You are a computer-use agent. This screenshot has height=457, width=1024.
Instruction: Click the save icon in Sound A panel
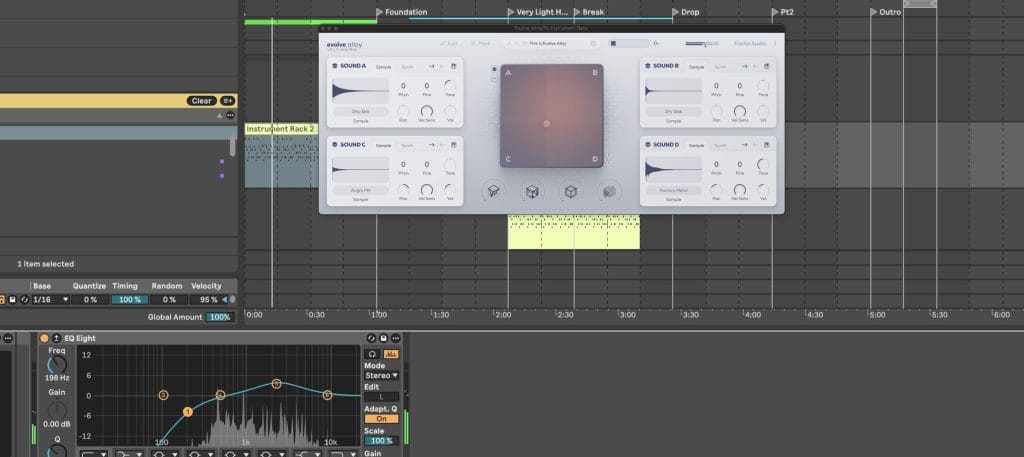pos(454,66)
